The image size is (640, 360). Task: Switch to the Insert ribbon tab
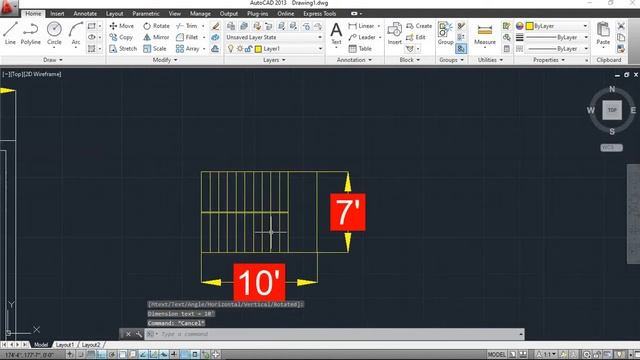tap(57, 13)
